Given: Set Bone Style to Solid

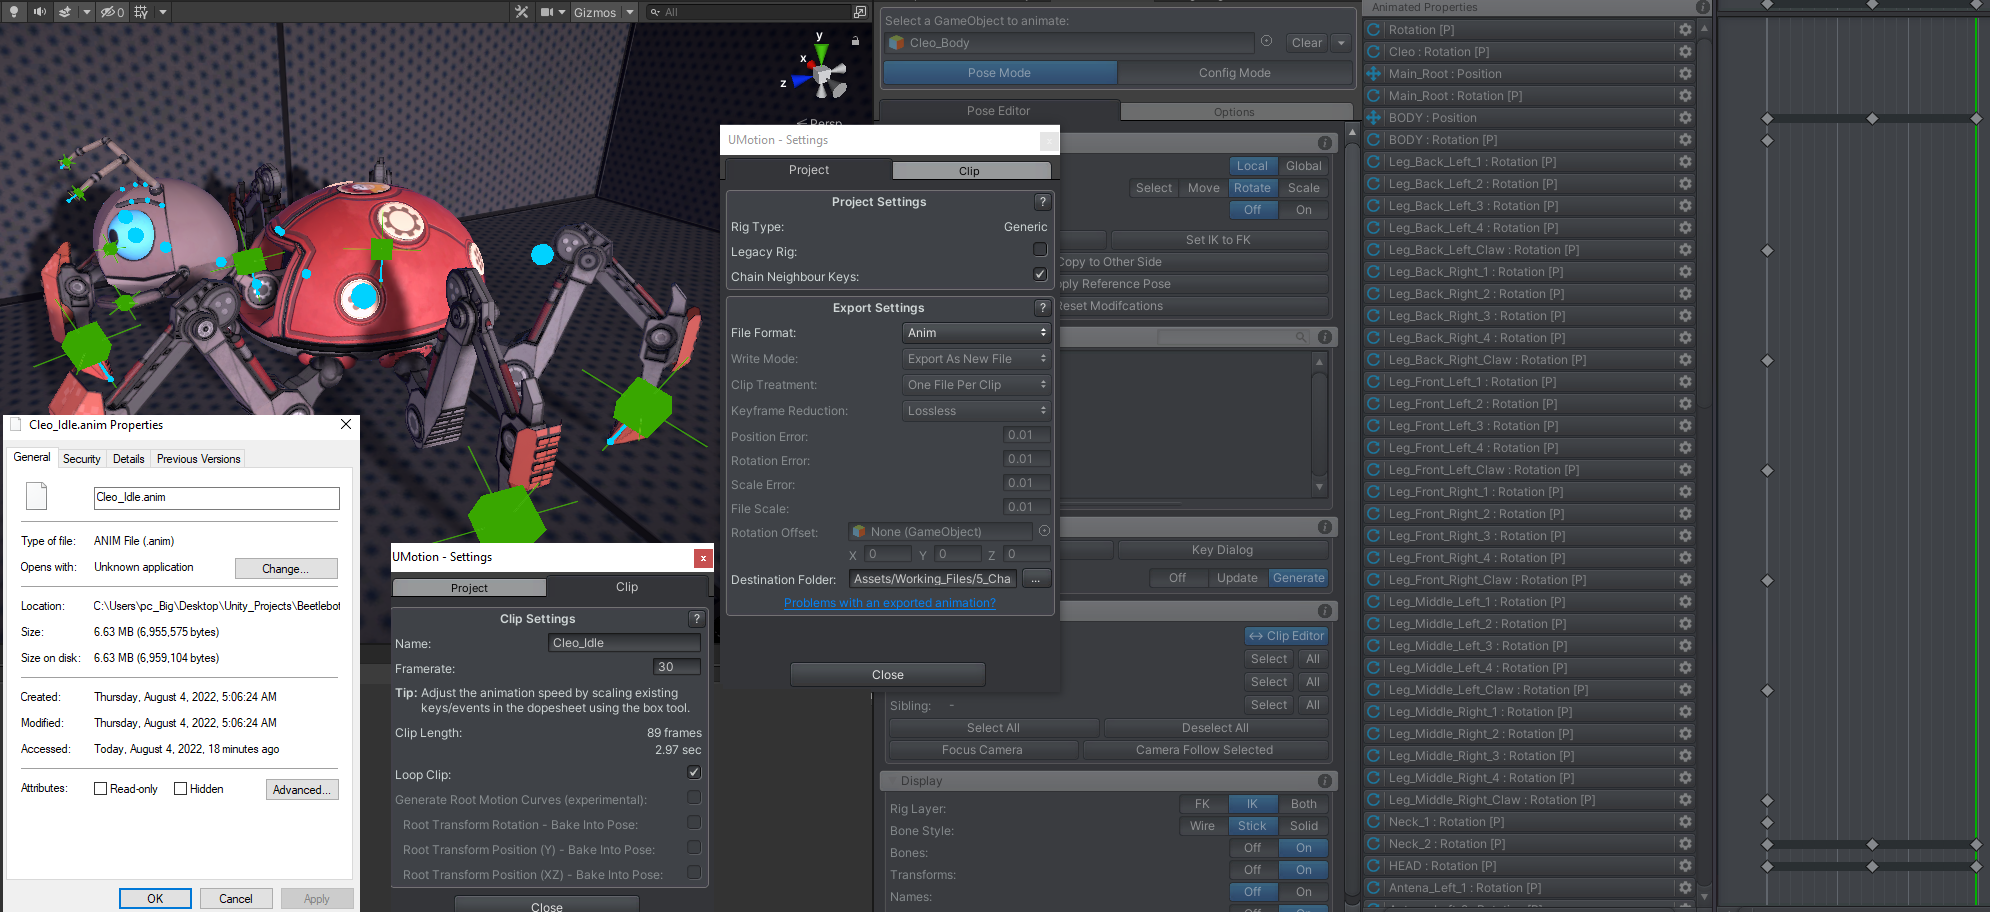Looking at the screenshot, I should coord(1303,826).
